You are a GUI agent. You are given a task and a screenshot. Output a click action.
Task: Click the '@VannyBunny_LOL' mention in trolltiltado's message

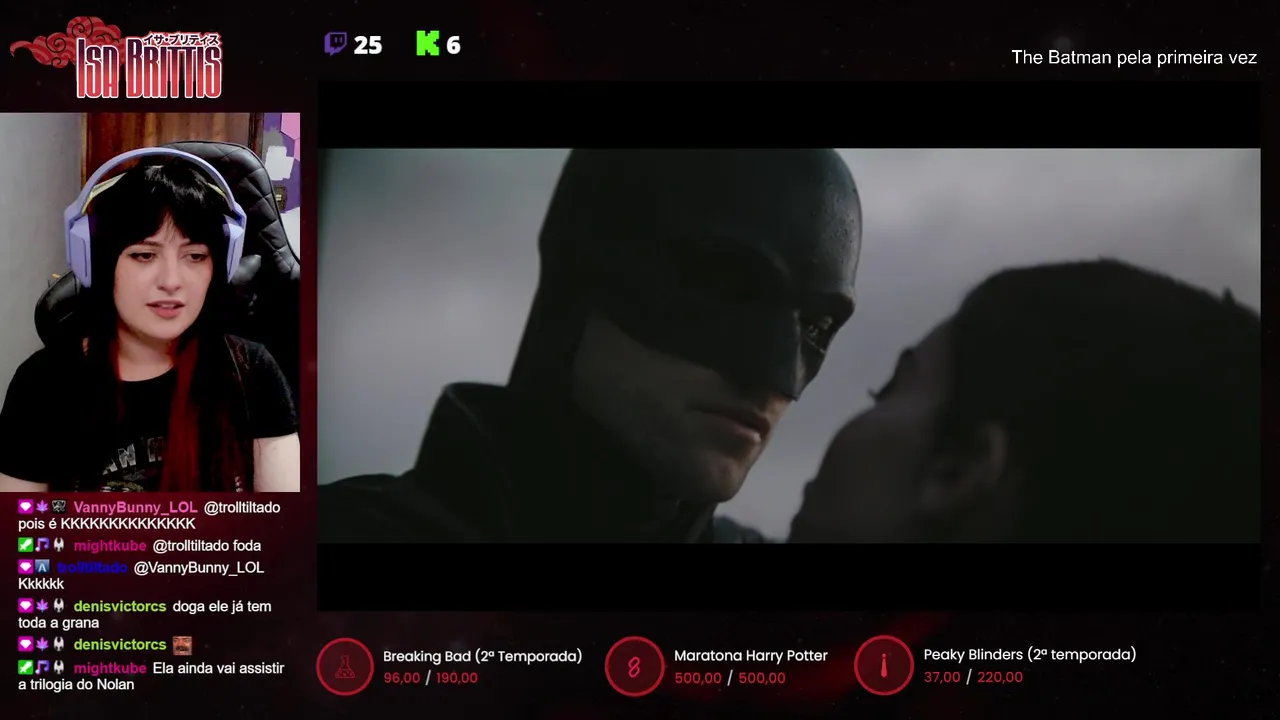click(x=199, y=567)
